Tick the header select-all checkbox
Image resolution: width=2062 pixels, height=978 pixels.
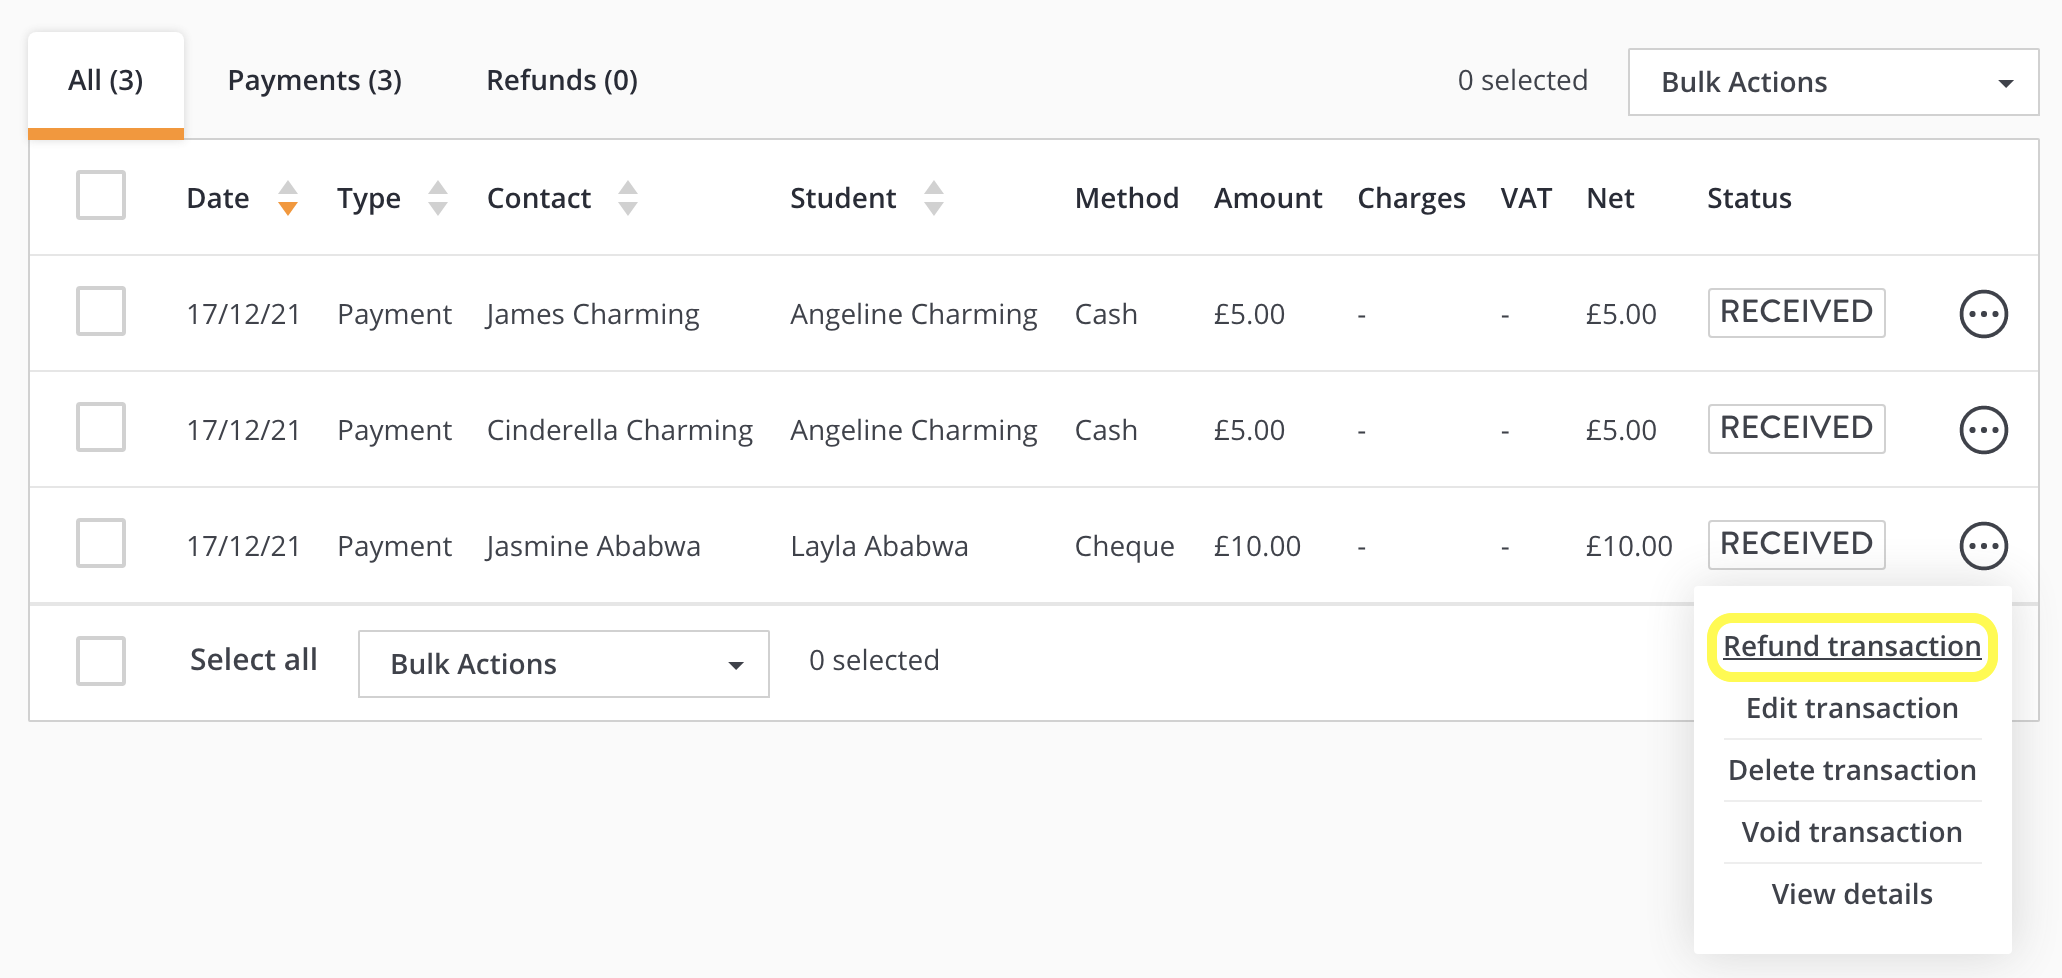pyautogui.click(x=101, y=195)
